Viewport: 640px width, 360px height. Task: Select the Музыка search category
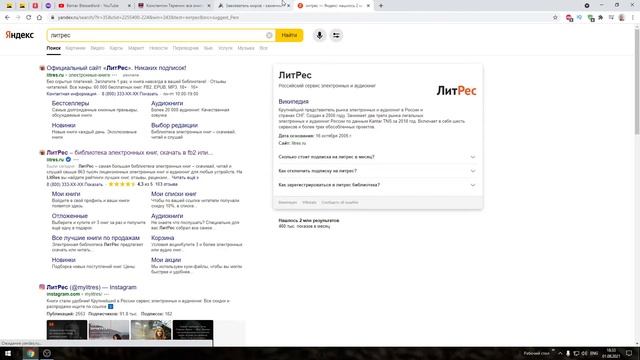(246, 48)
